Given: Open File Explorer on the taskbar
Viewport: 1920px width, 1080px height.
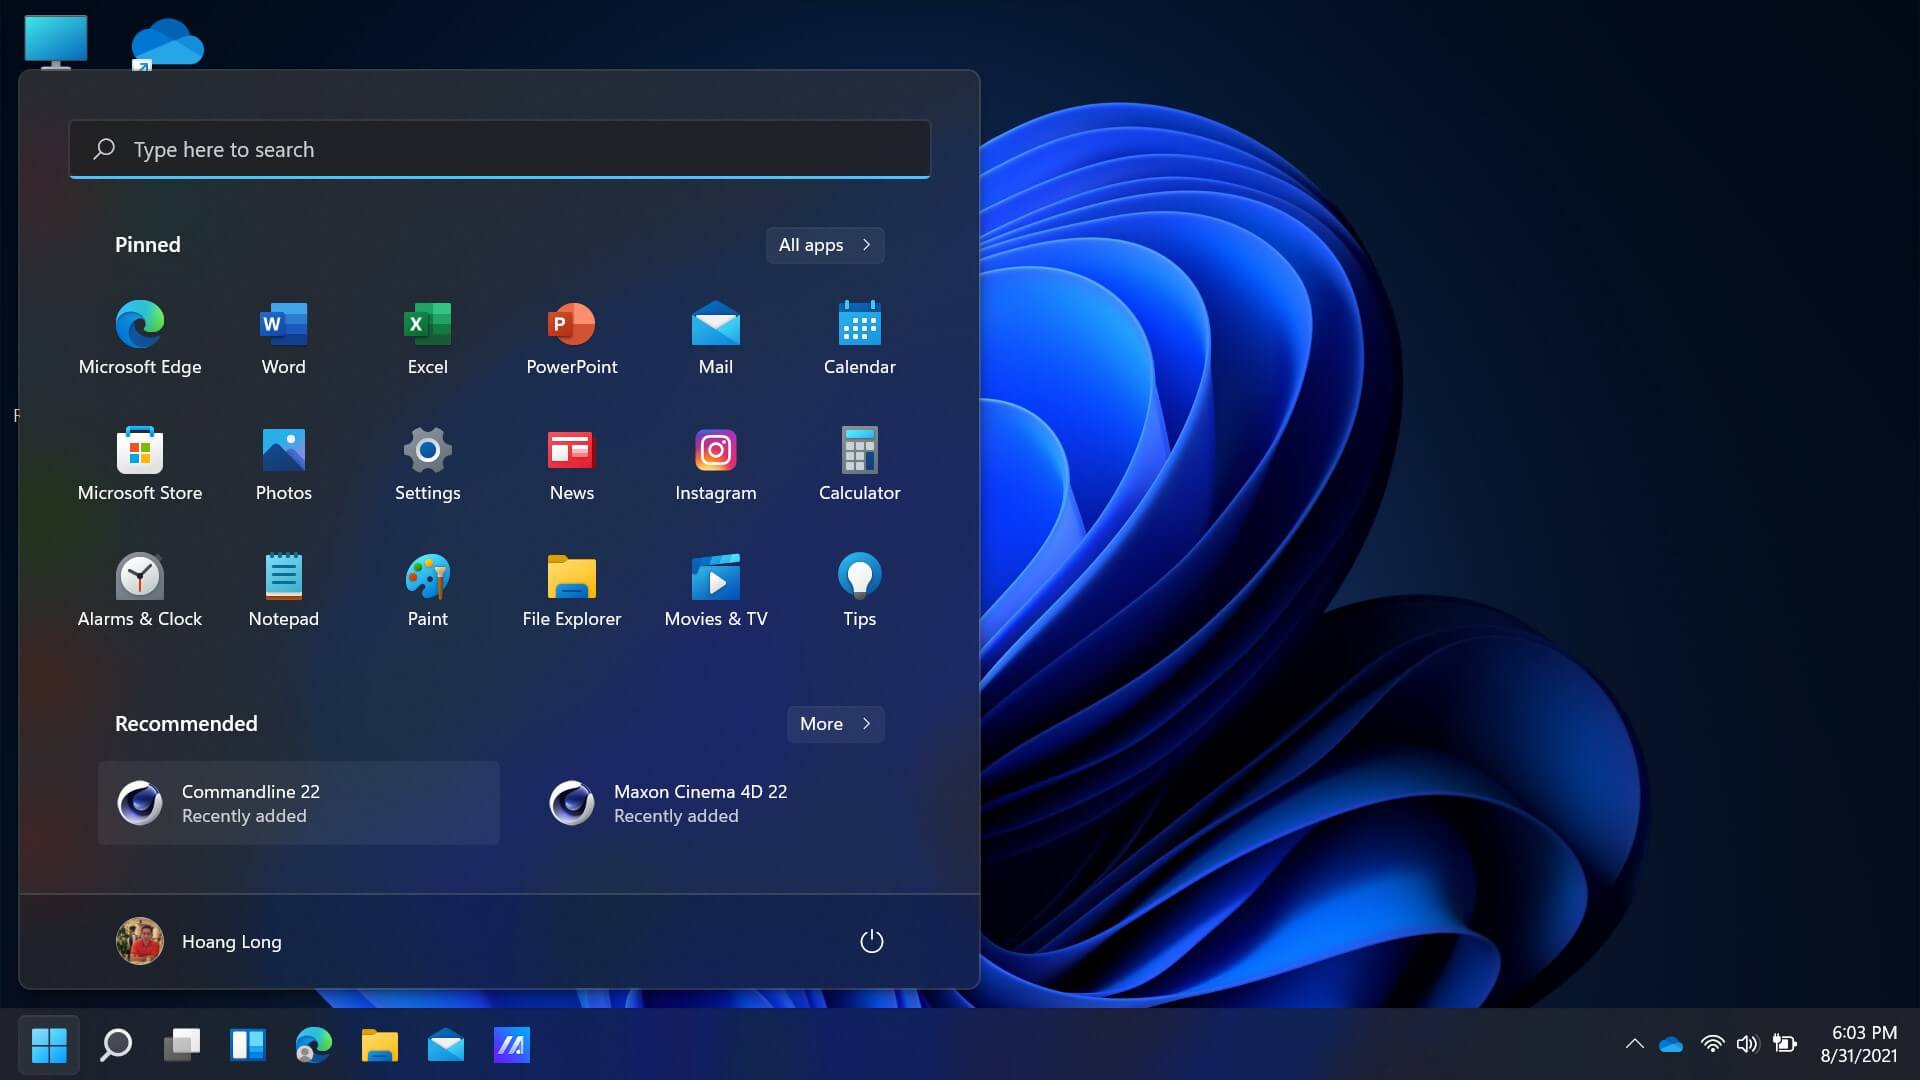Looking at the screenshot, I should pyautogui.click(x=380, y=1045).
